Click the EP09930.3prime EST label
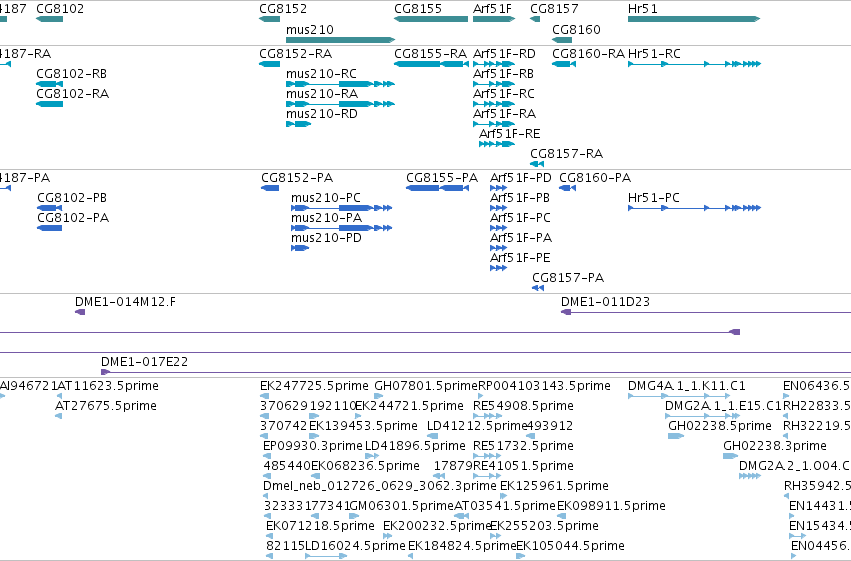The image size is (851, 561). tap(313, 447)
